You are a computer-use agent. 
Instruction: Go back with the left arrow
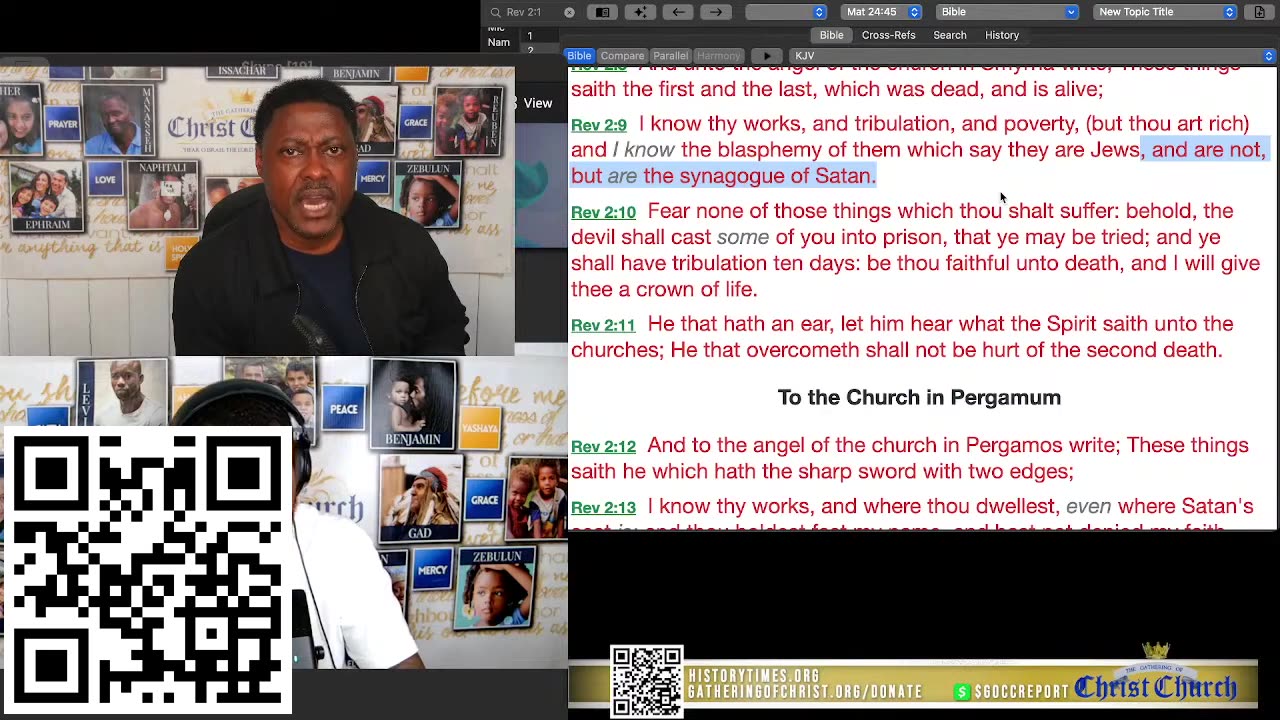point(678,12)
